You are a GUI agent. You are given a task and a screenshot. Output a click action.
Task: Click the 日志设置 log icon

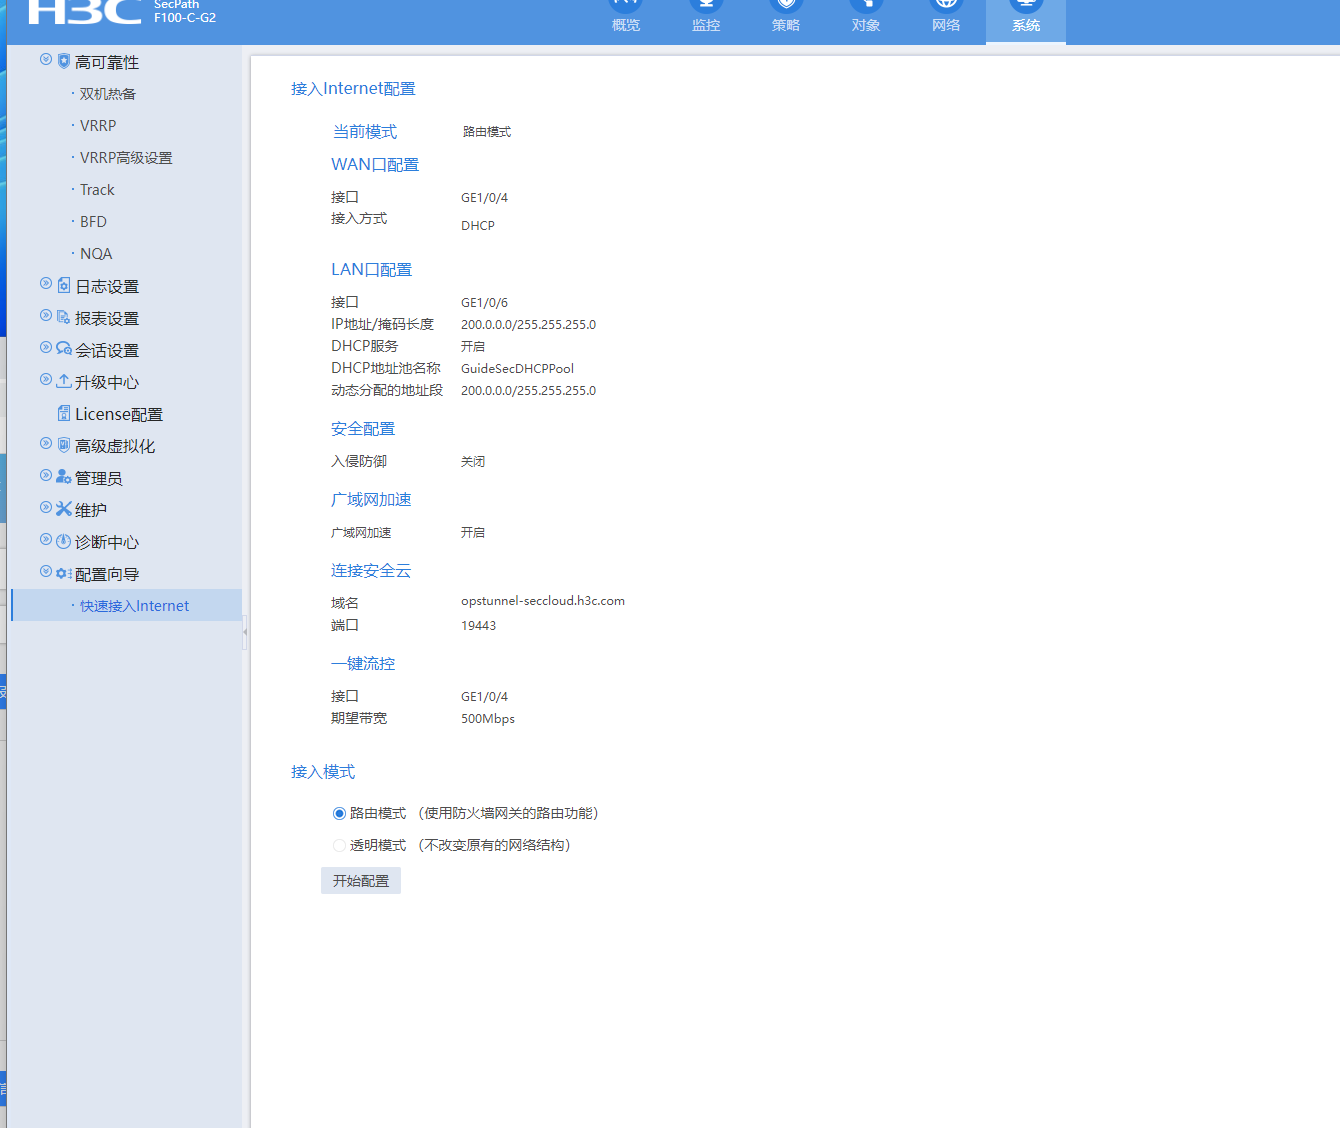(64, 286)
